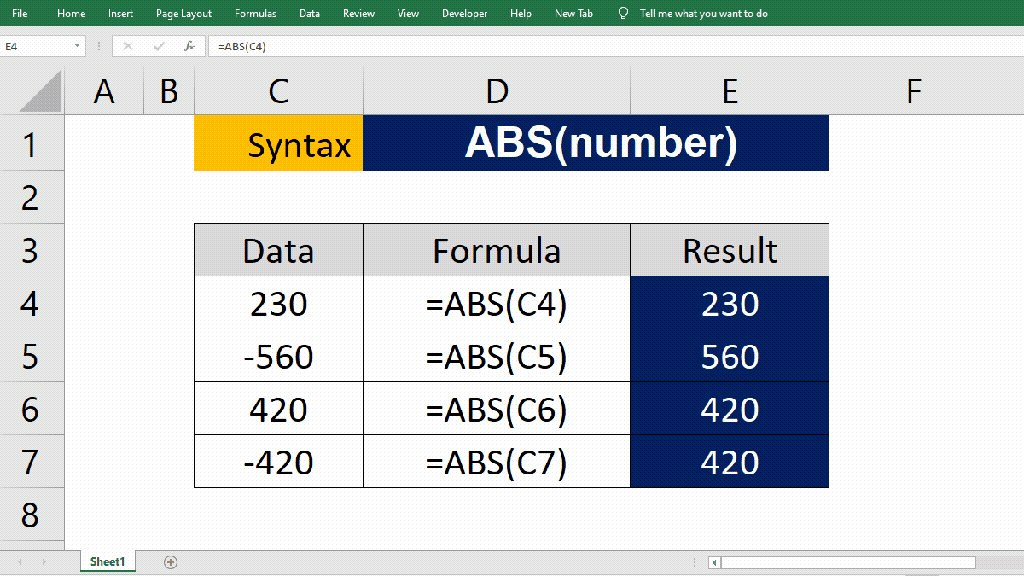This screenshot has height=576, width=1024.
Task: Open the Data ribbon tab
Action: (309, 13)
